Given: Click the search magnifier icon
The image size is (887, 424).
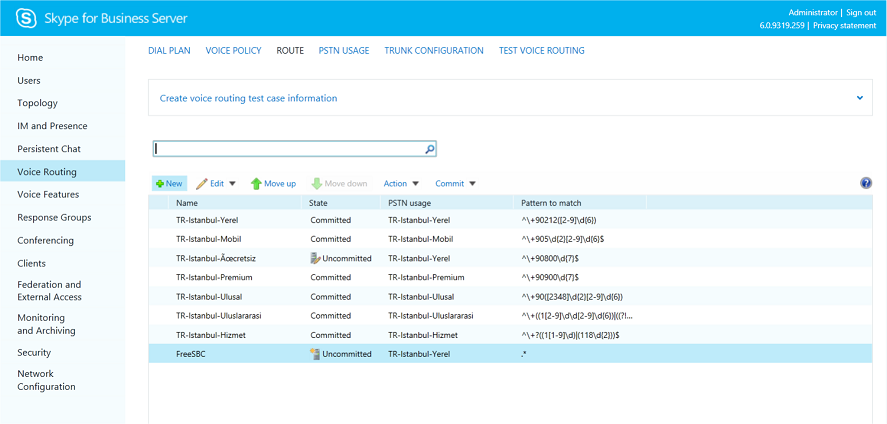Looking at the screenshot, I should [x=429, y=149].
